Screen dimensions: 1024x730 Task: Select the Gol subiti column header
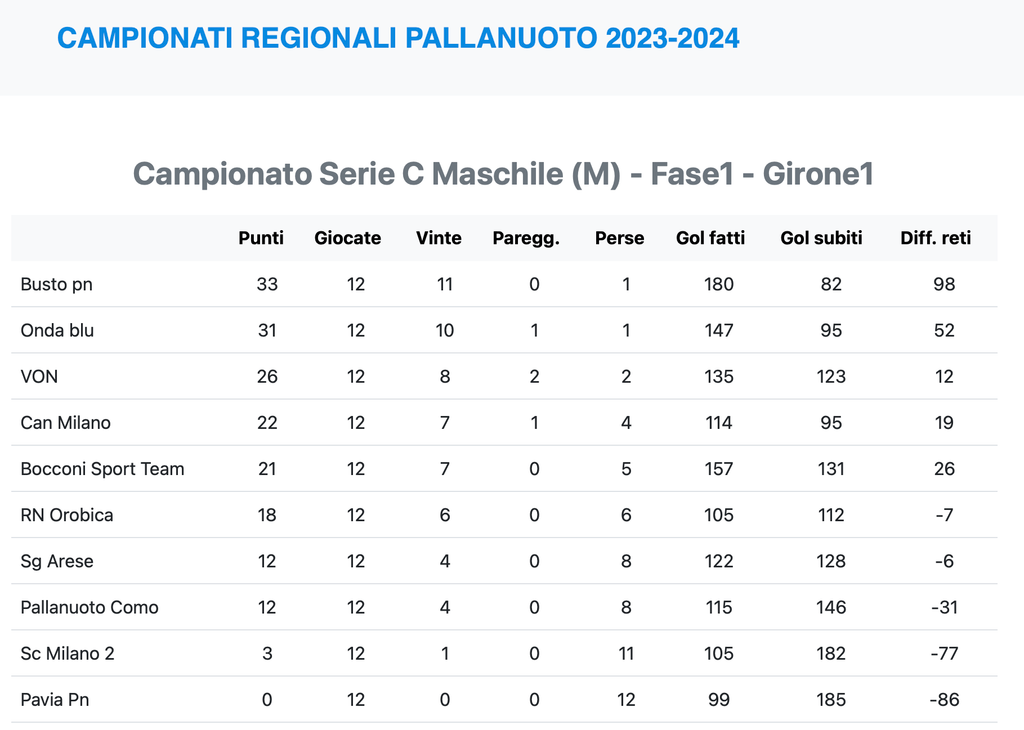pyautogui.click(x=821, y=238)
